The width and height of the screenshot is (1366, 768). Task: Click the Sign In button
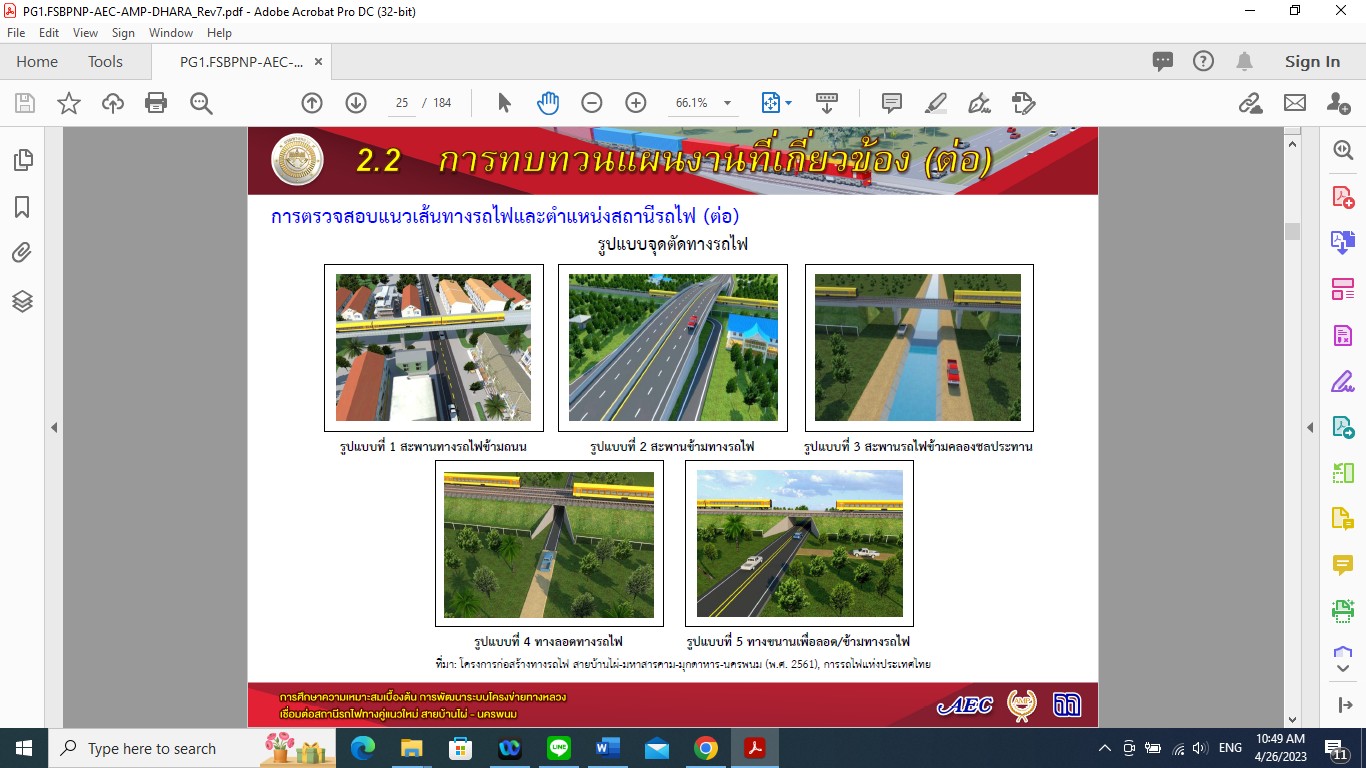click(1312, 62)
